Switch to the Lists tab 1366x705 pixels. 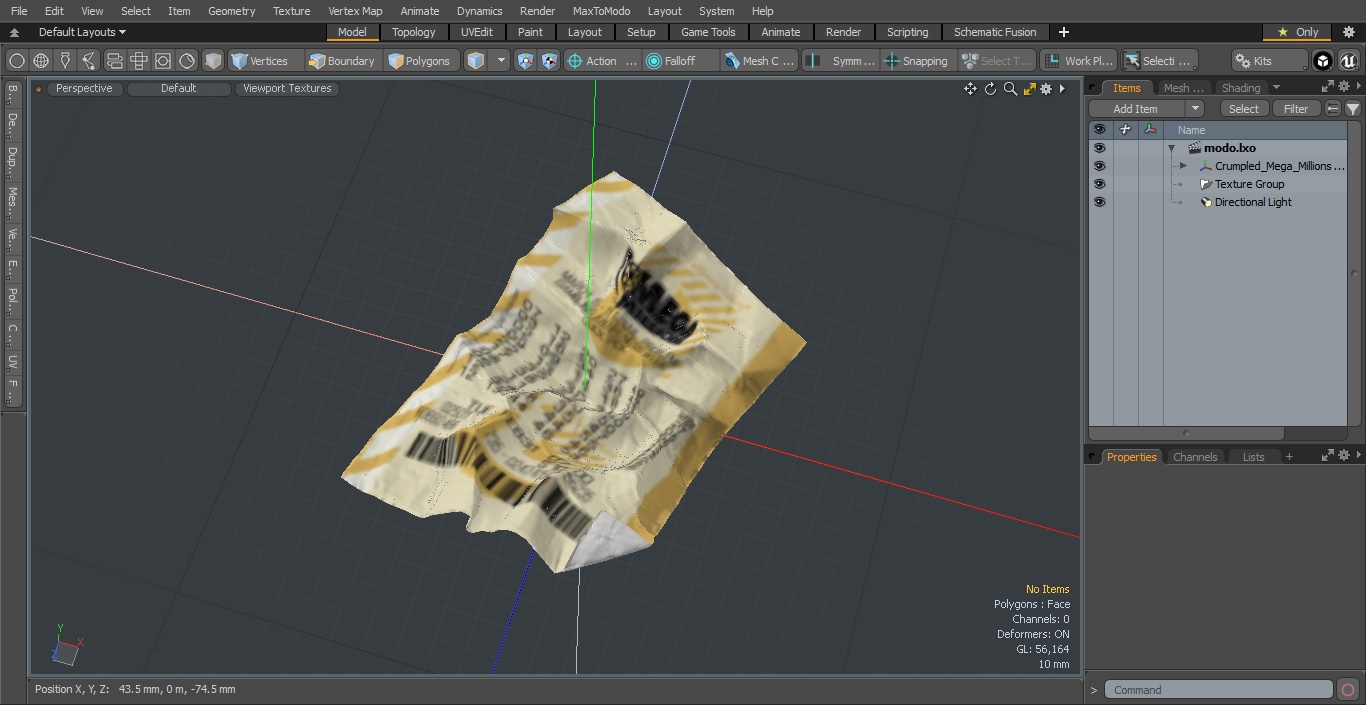pyautogui.click(x=1253, y=457)
